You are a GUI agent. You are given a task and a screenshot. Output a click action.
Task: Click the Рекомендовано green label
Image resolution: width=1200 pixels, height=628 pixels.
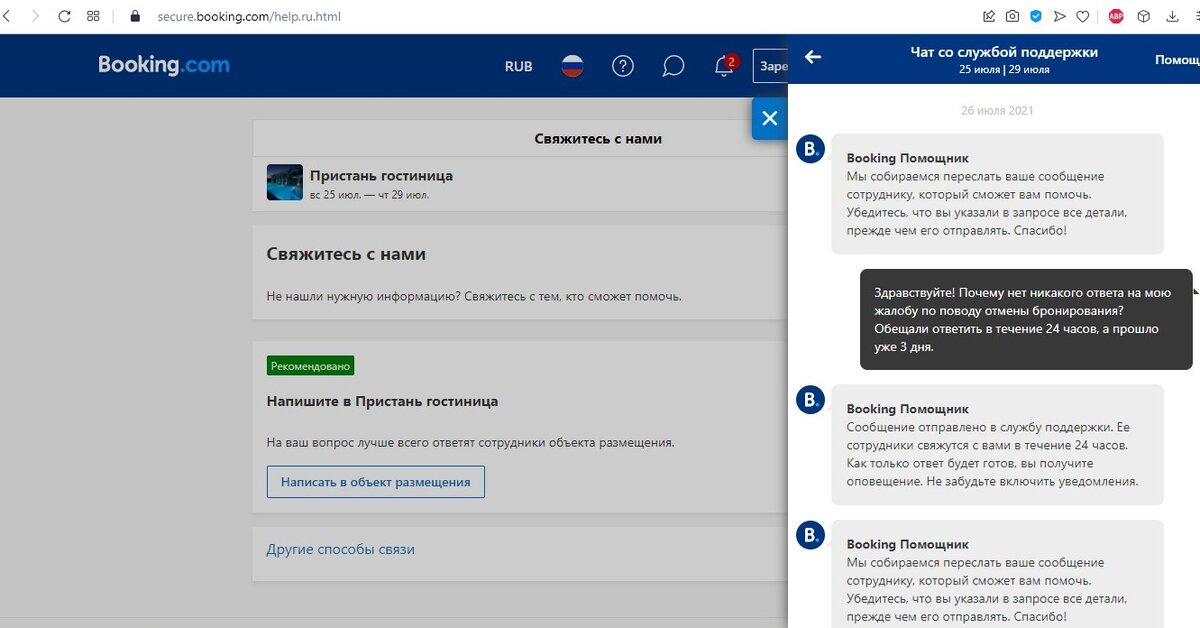pyautogui.click(x=311, y=366)
